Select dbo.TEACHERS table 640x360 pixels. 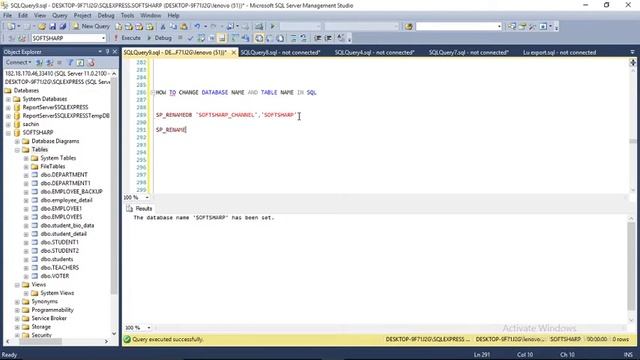pos(60,268)
